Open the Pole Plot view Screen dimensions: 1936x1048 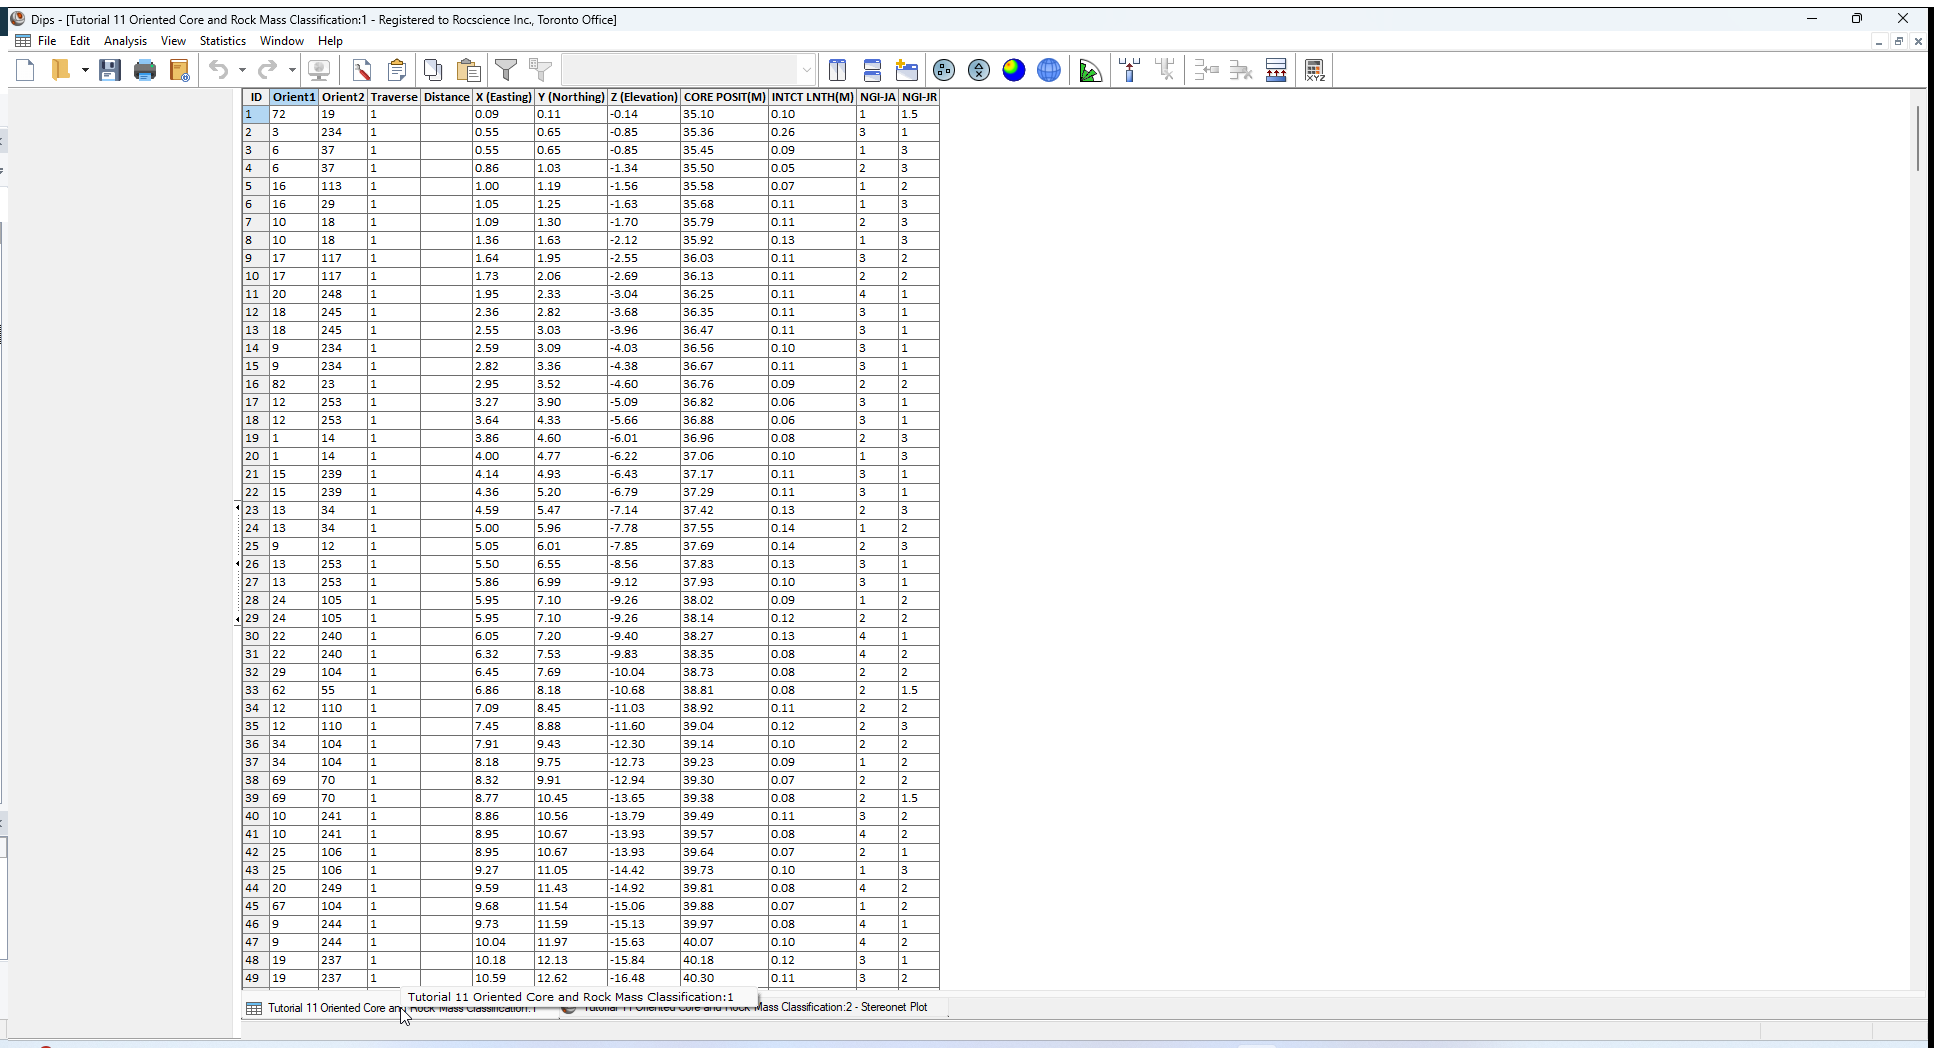tap(944, 70)
